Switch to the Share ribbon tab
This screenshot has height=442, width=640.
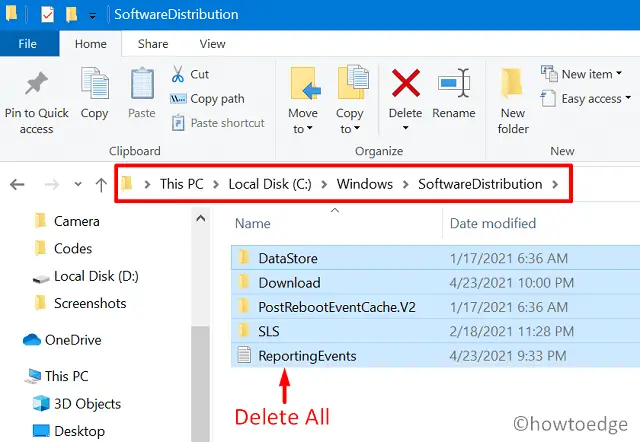tap(153, 44)
